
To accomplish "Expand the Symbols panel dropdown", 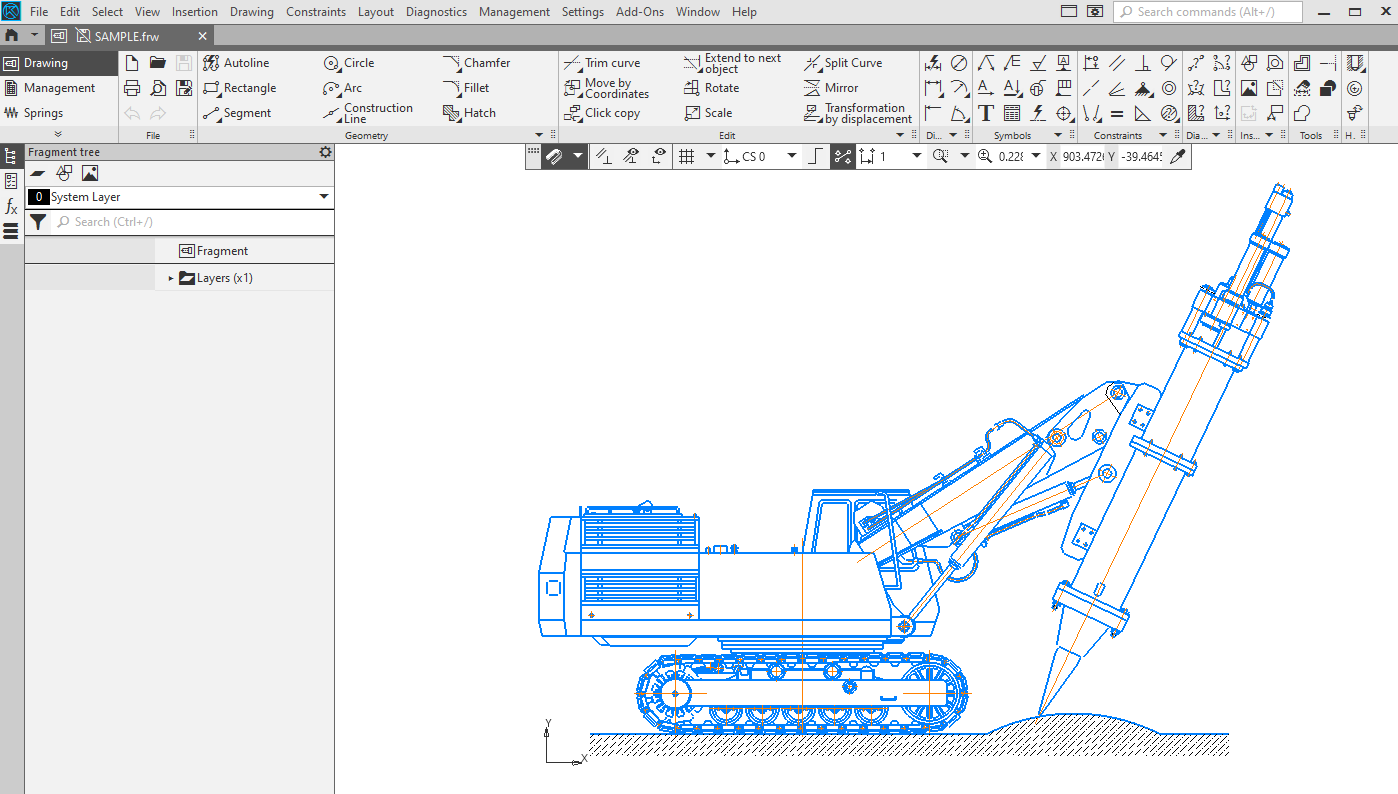I will (x=1057, y=135).
